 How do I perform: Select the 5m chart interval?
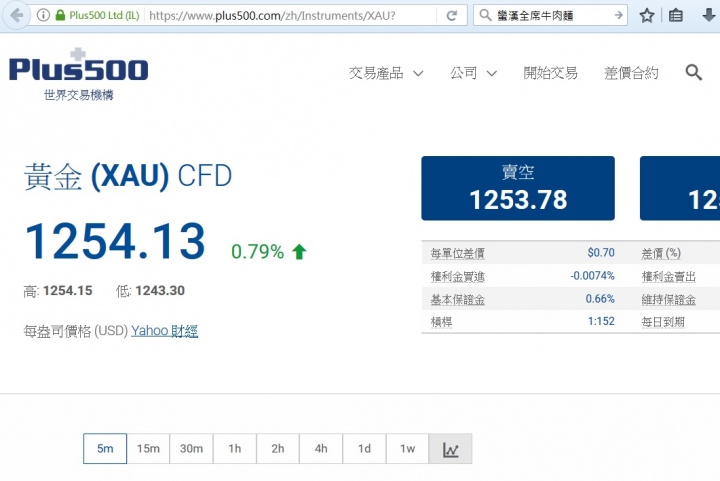click(x=105, y=448)
